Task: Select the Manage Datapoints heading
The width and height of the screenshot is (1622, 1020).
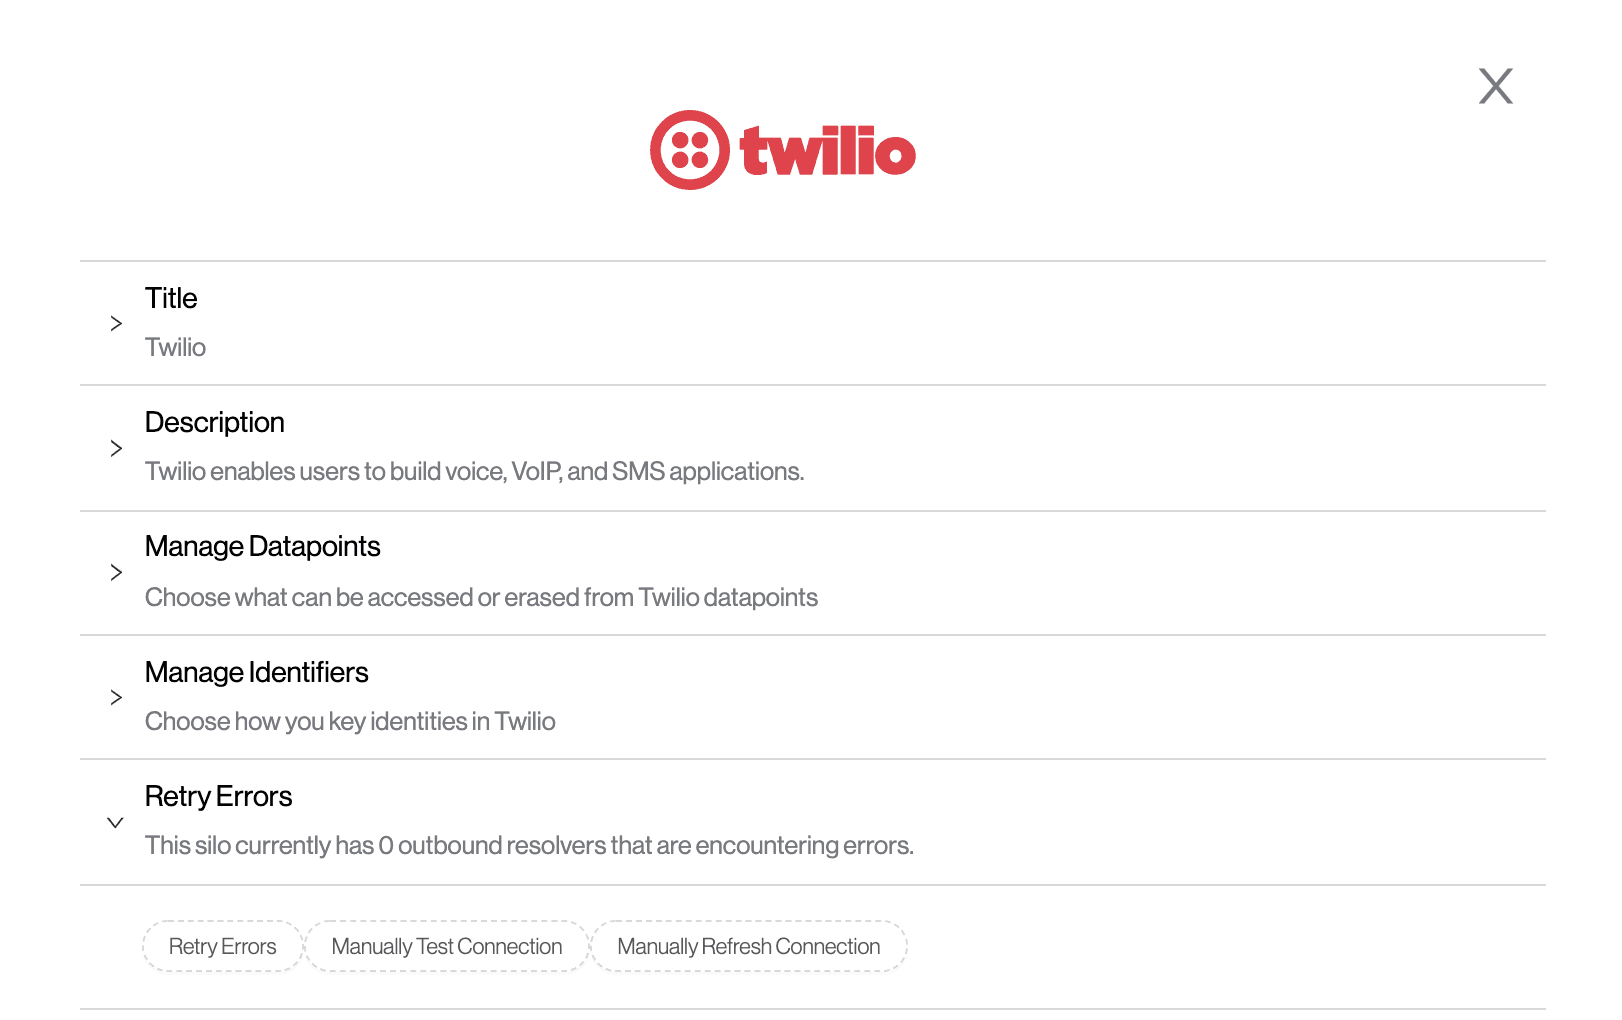Action: [x=262, y=546]
